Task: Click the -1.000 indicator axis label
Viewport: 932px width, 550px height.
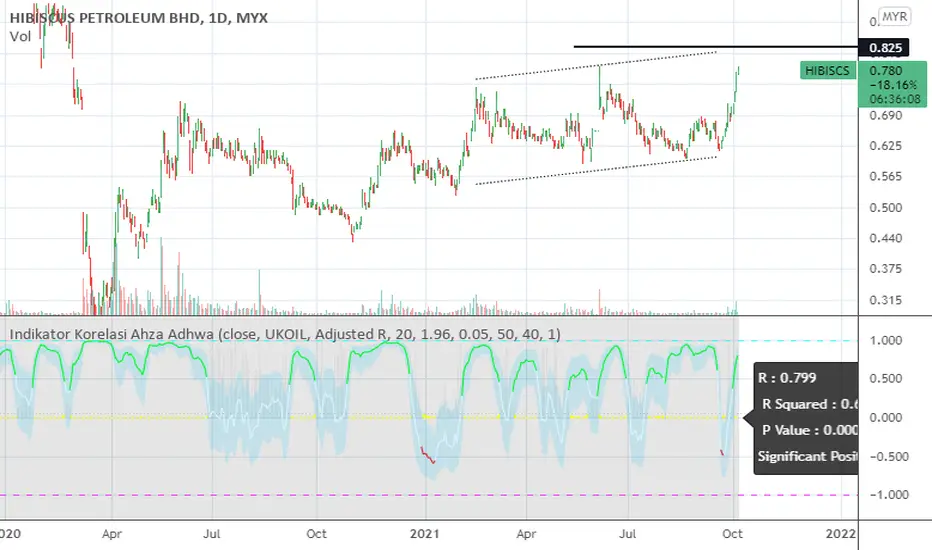Action: tap(887, 495)
